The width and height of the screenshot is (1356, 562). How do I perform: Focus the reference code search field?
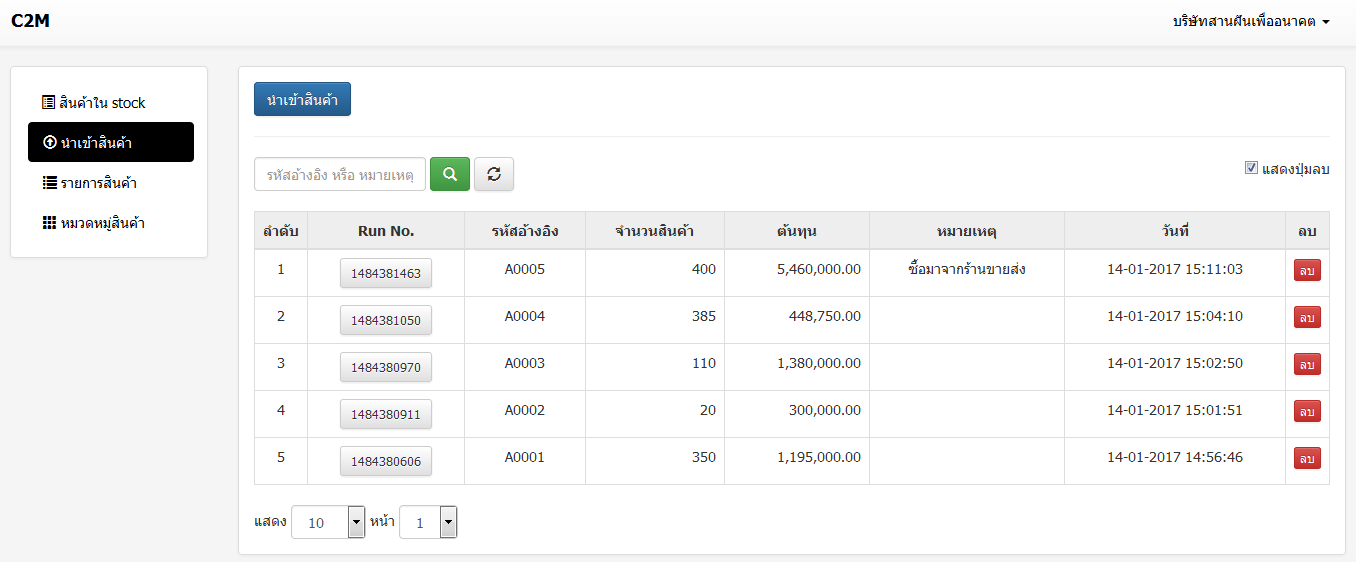tap(340, 174)
